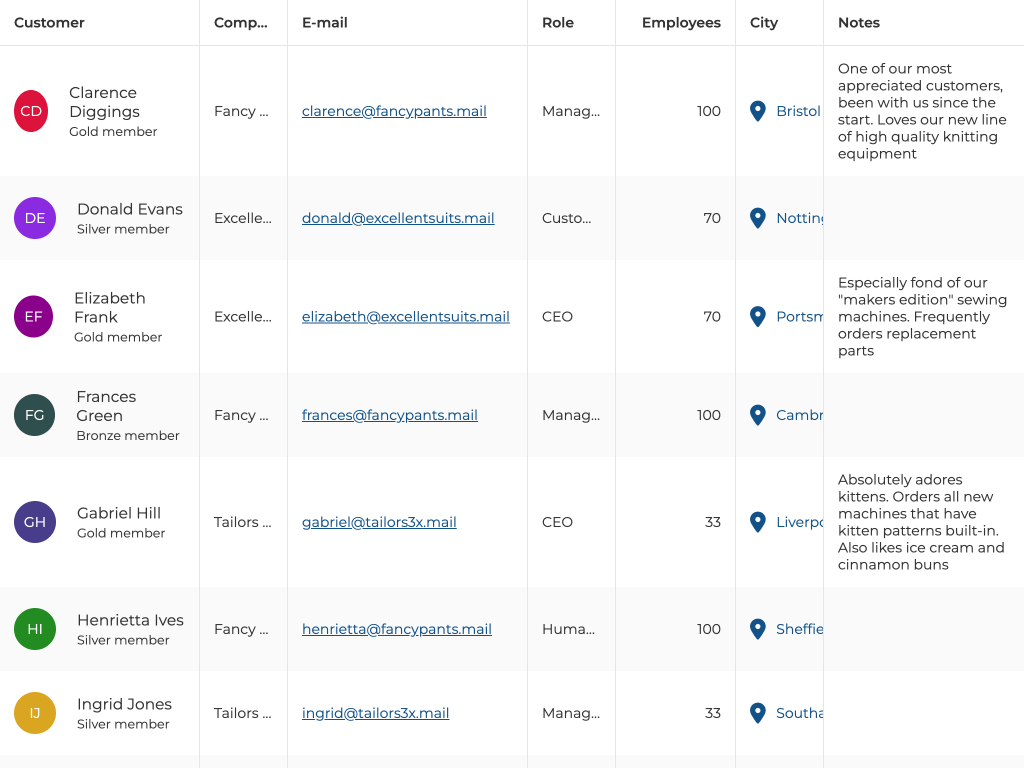Click the red CD avatar for Clarence Diggings
Viewport: 1024px width, 768px height.
[31, 111]
